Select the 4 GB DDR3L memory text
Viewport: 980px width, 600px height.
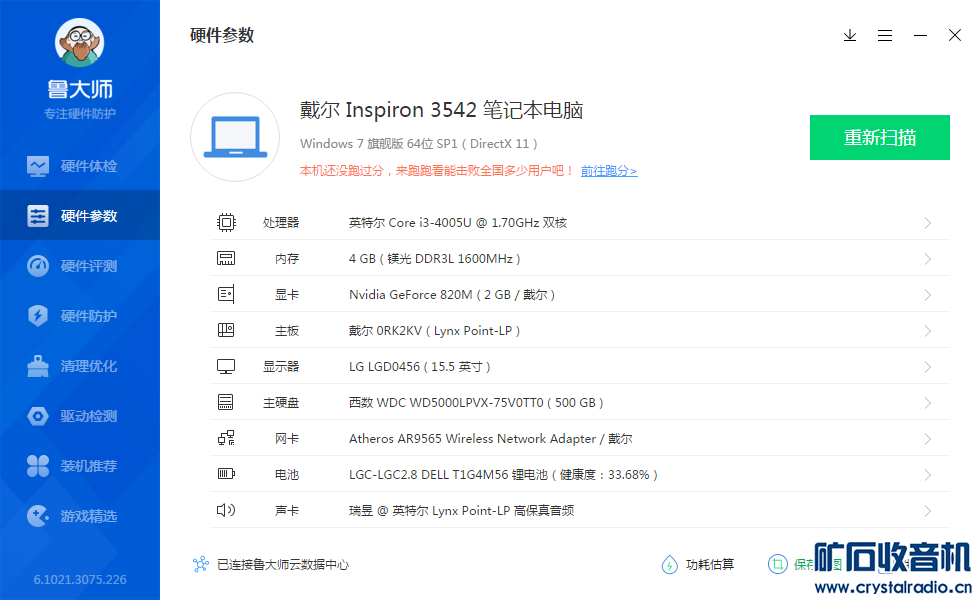[x=434, y=259]
